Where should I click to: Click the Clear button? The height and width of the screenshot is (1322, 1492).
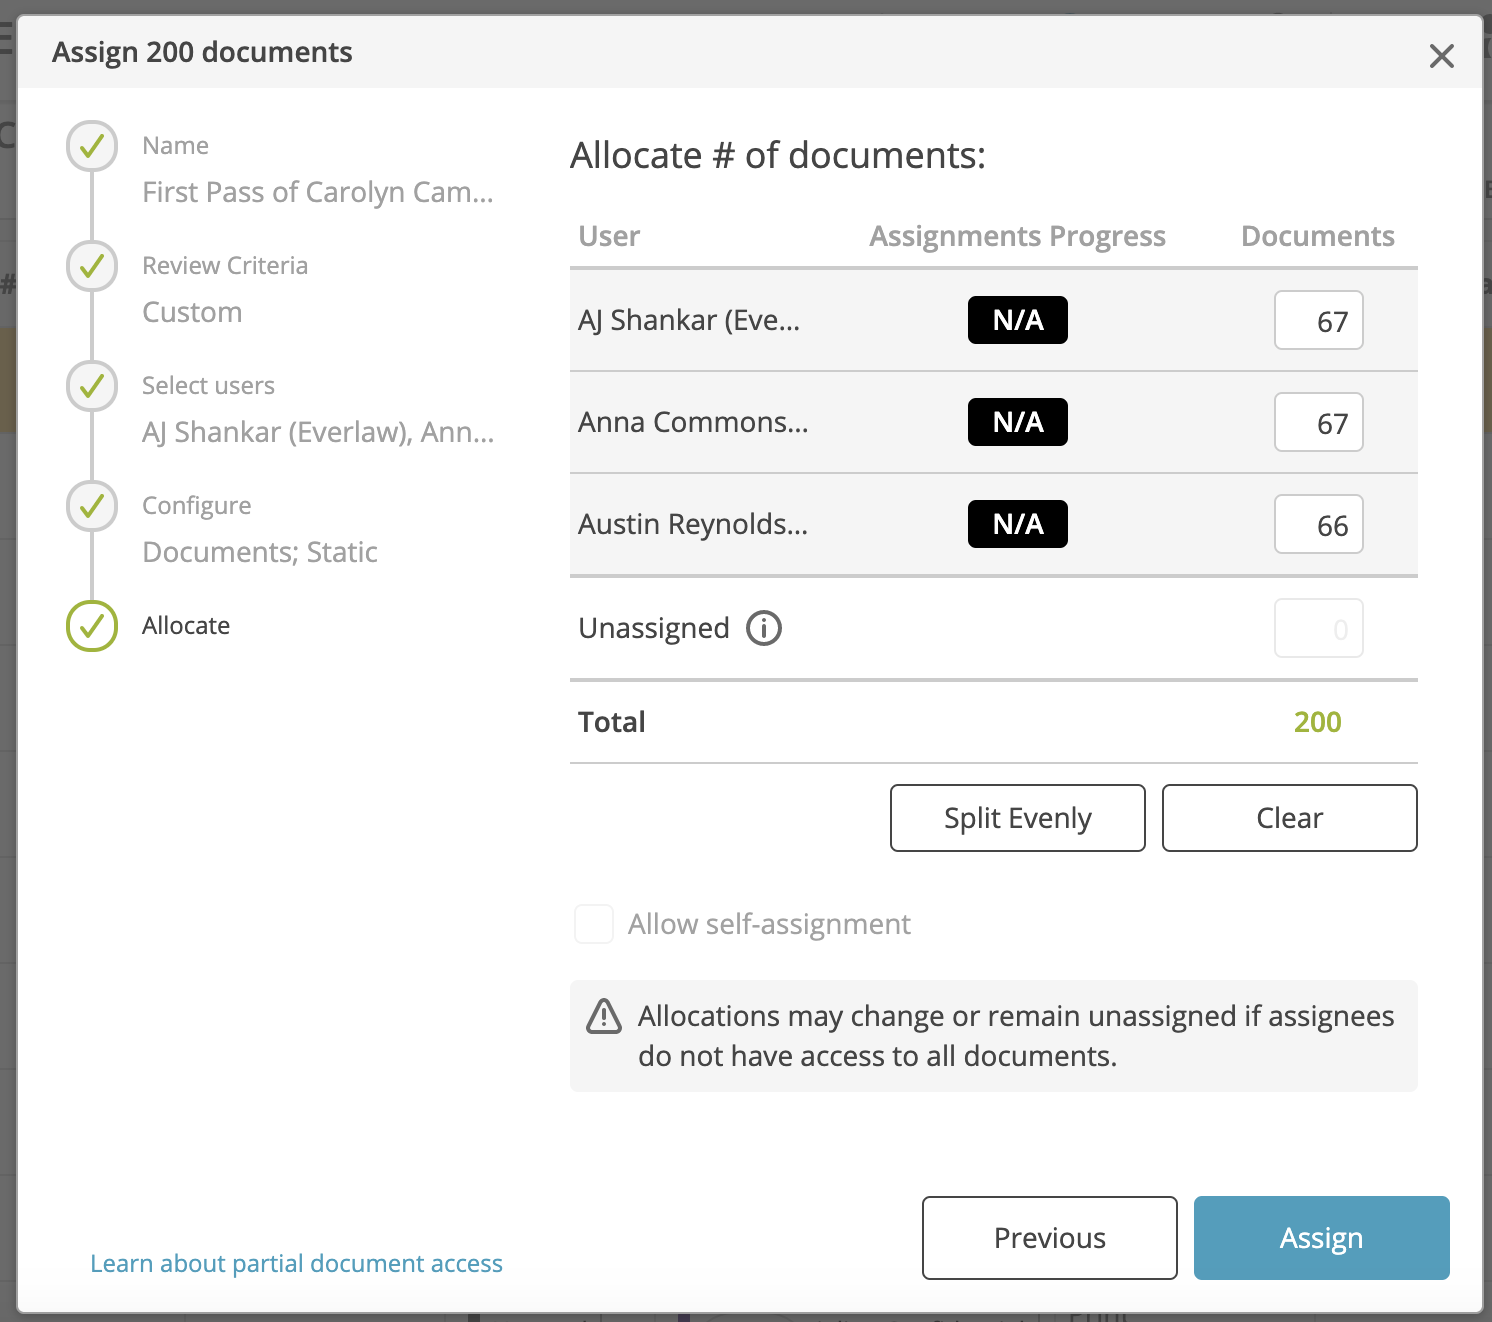[x=1290, y=818]
